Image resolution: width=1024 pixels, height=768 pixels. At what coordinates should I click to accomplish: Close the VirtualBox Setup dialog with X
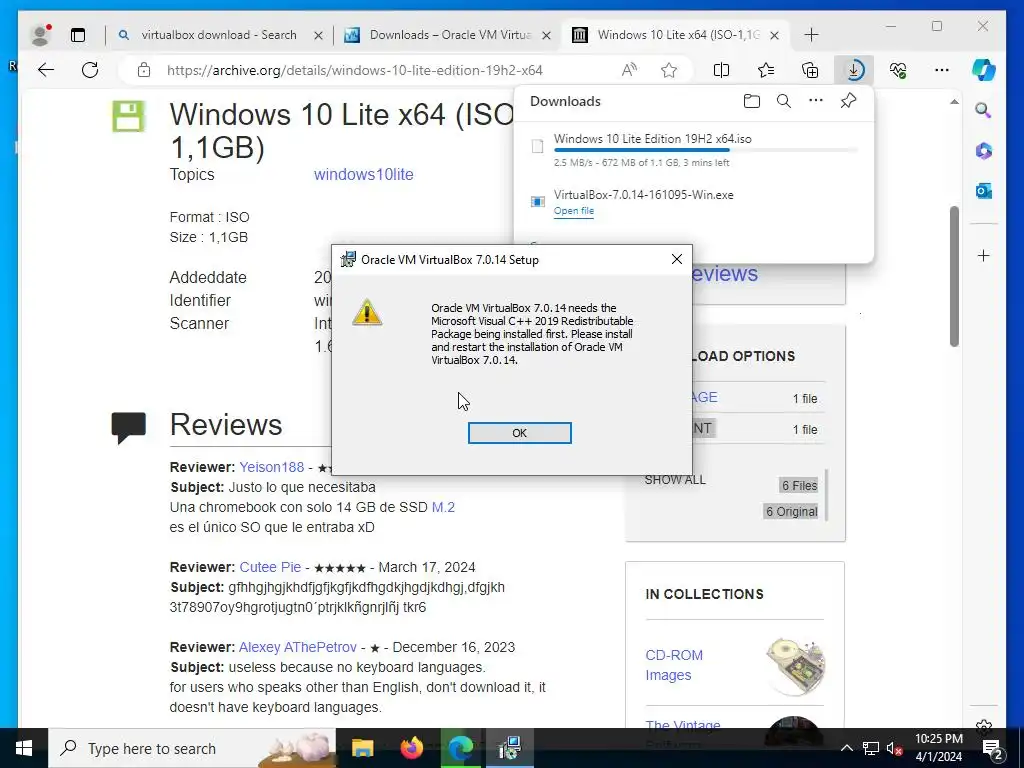coord(677,259)
